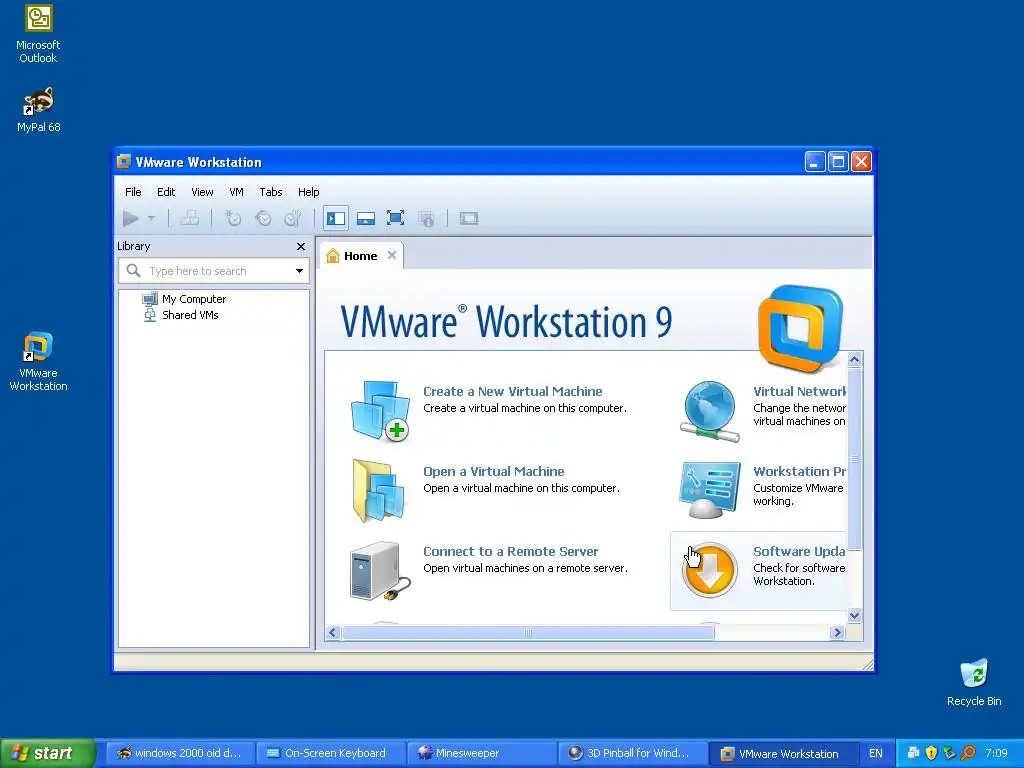Image resolution: width=1024 pixels, height=768 pixels.
Task: Select the VMware Workstation desktop shortcut
Action: [x=38, y=362]
